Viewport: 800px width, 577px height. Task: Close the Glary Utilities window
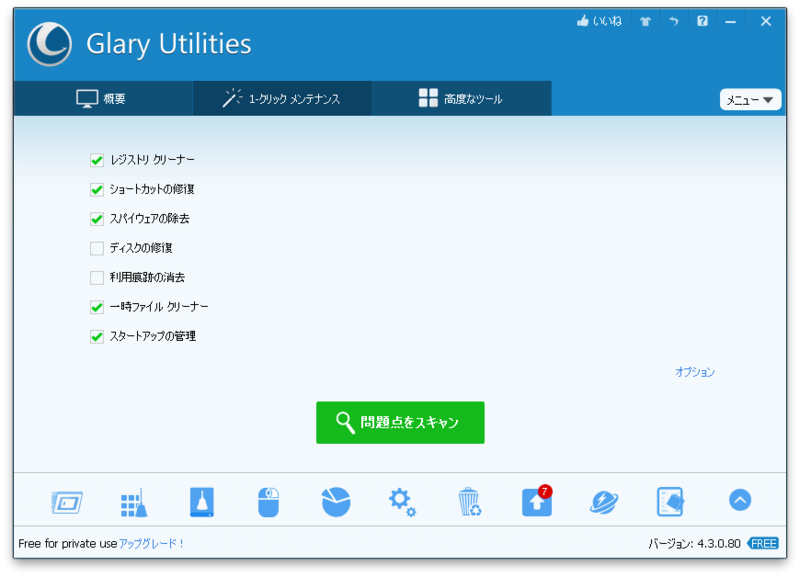coord(766,21)
